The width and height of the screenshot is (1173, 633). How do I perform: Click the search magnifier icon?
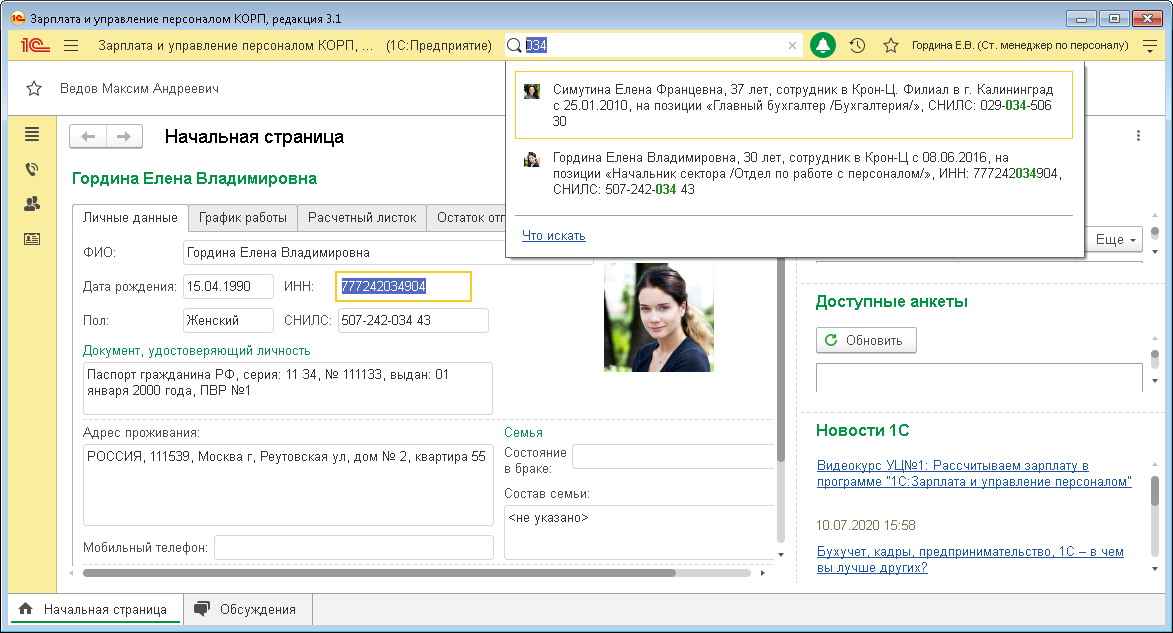tap(514, 46)
